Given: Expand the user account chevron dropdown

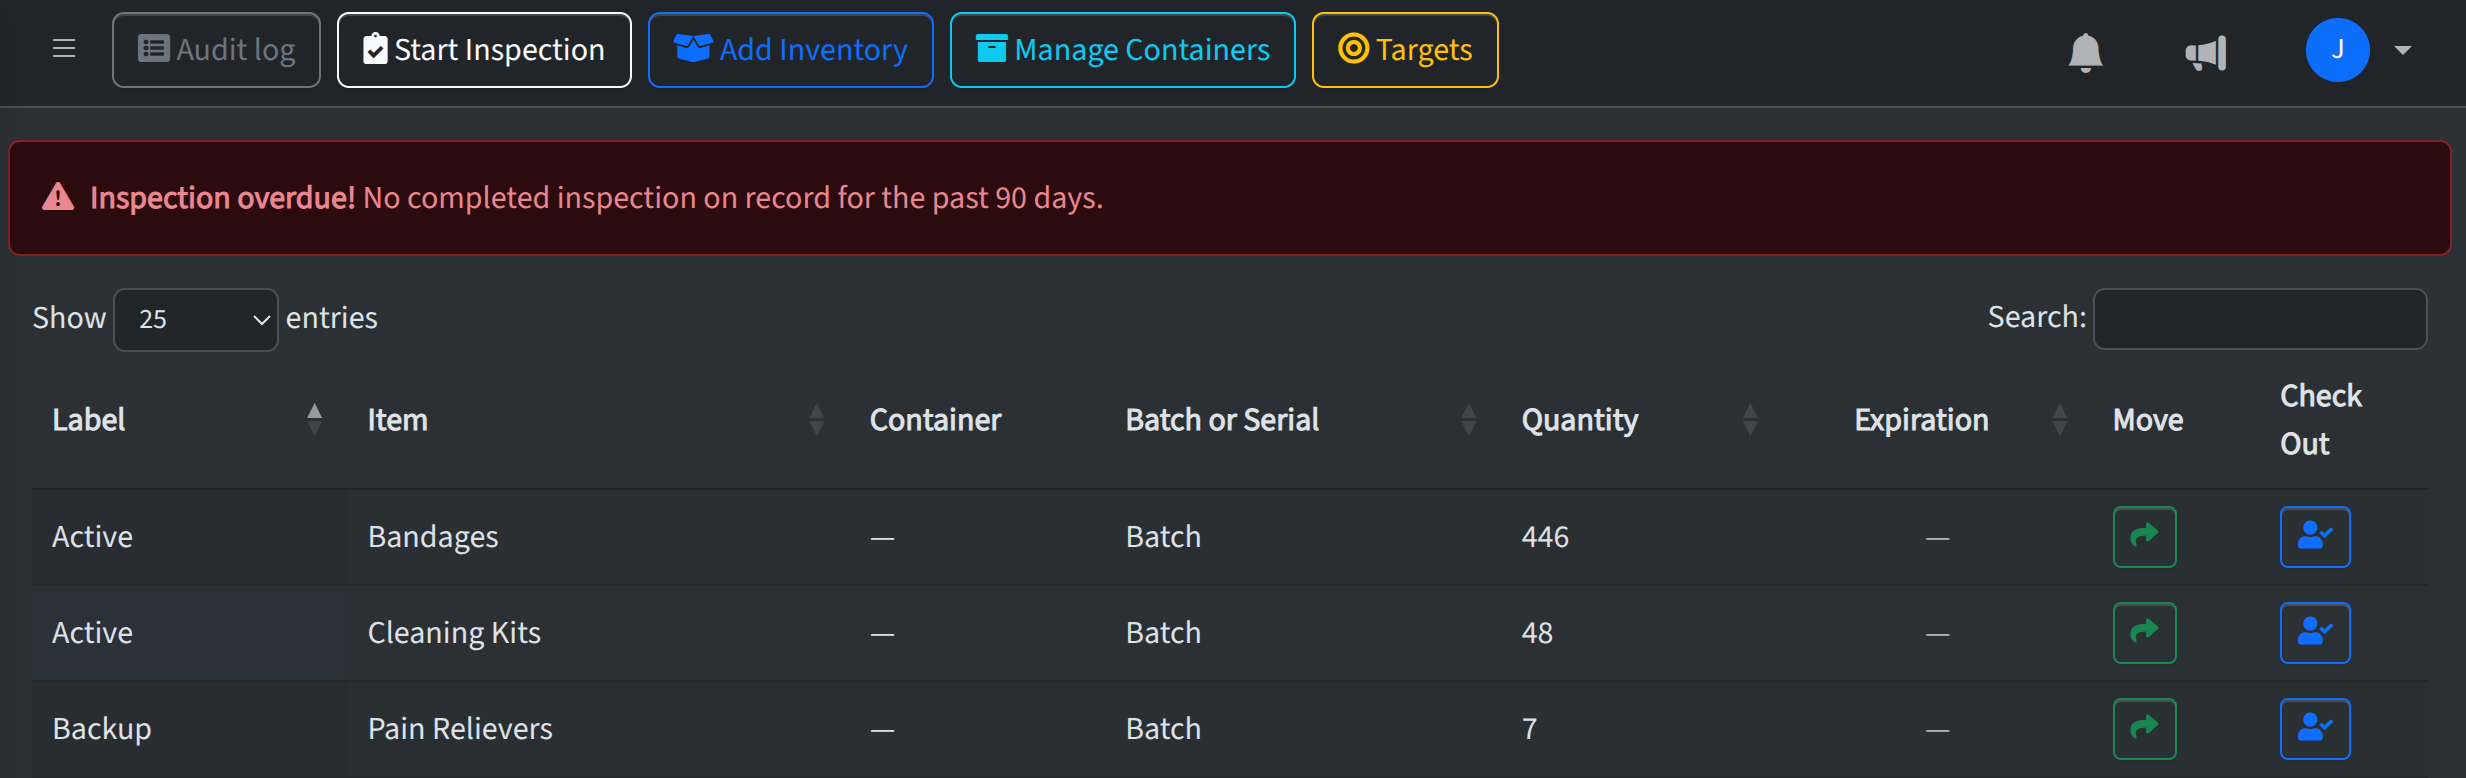Looking at the screenshot, I should click(2404, 49).
